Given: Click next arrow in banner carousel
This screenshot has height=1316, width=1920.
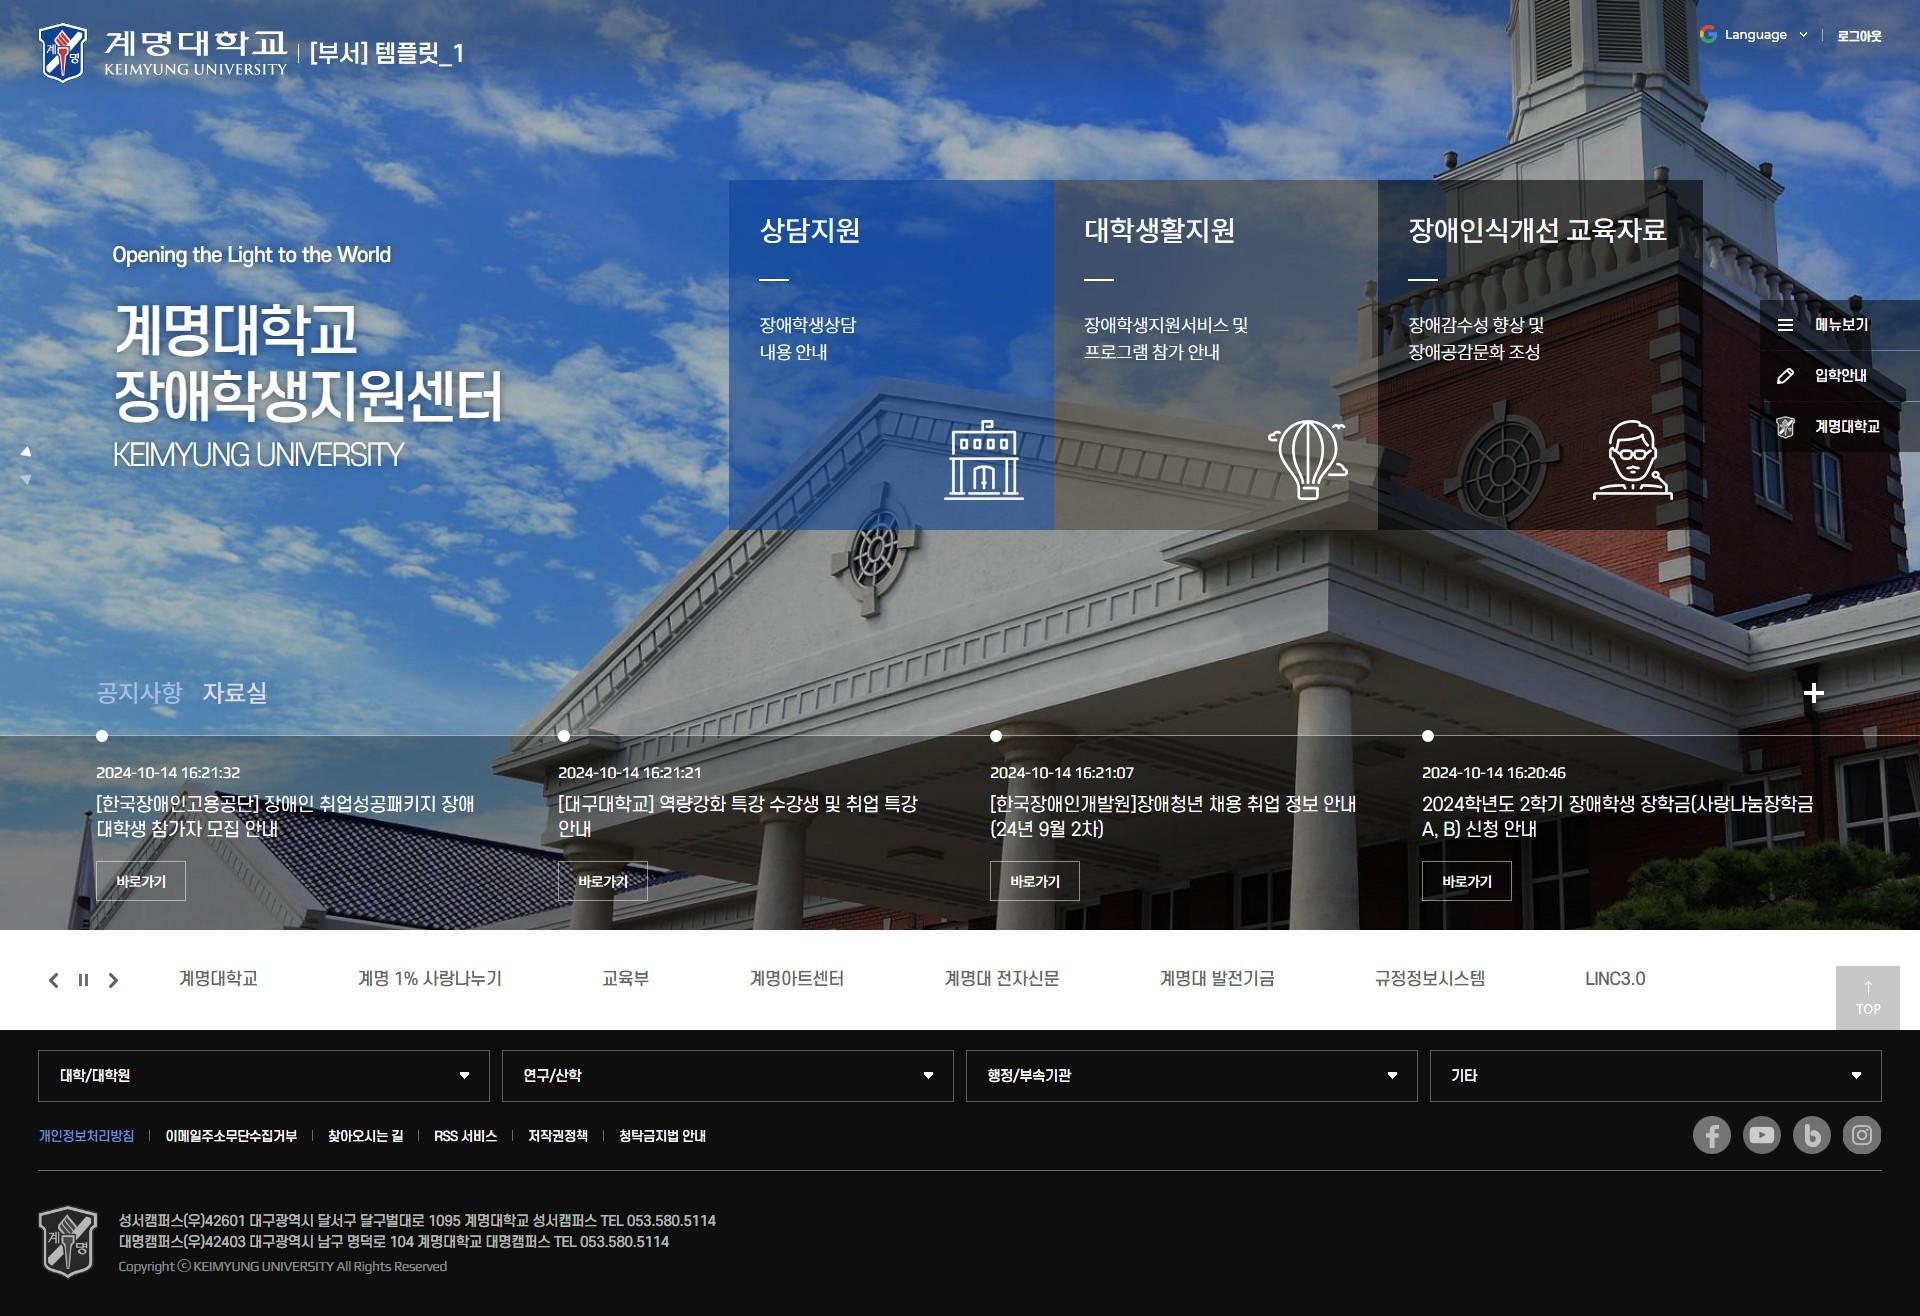Looking at the screenshot, I should pyautogui.click(x=113, y=981).
